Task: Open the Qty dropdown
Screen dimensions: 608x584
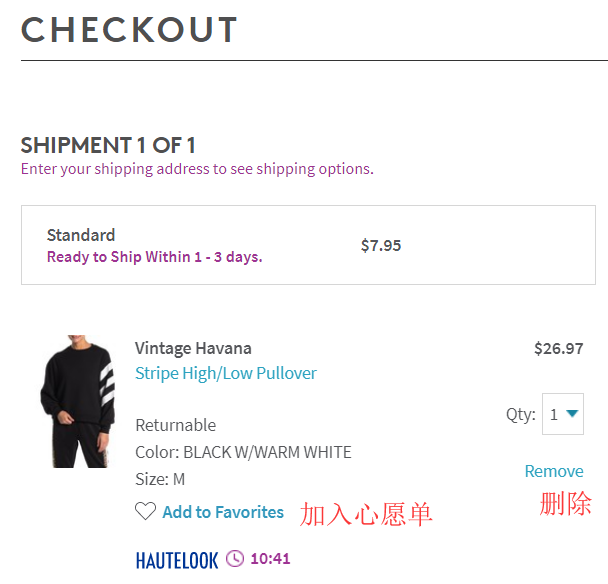Action: tap(563, 414)
